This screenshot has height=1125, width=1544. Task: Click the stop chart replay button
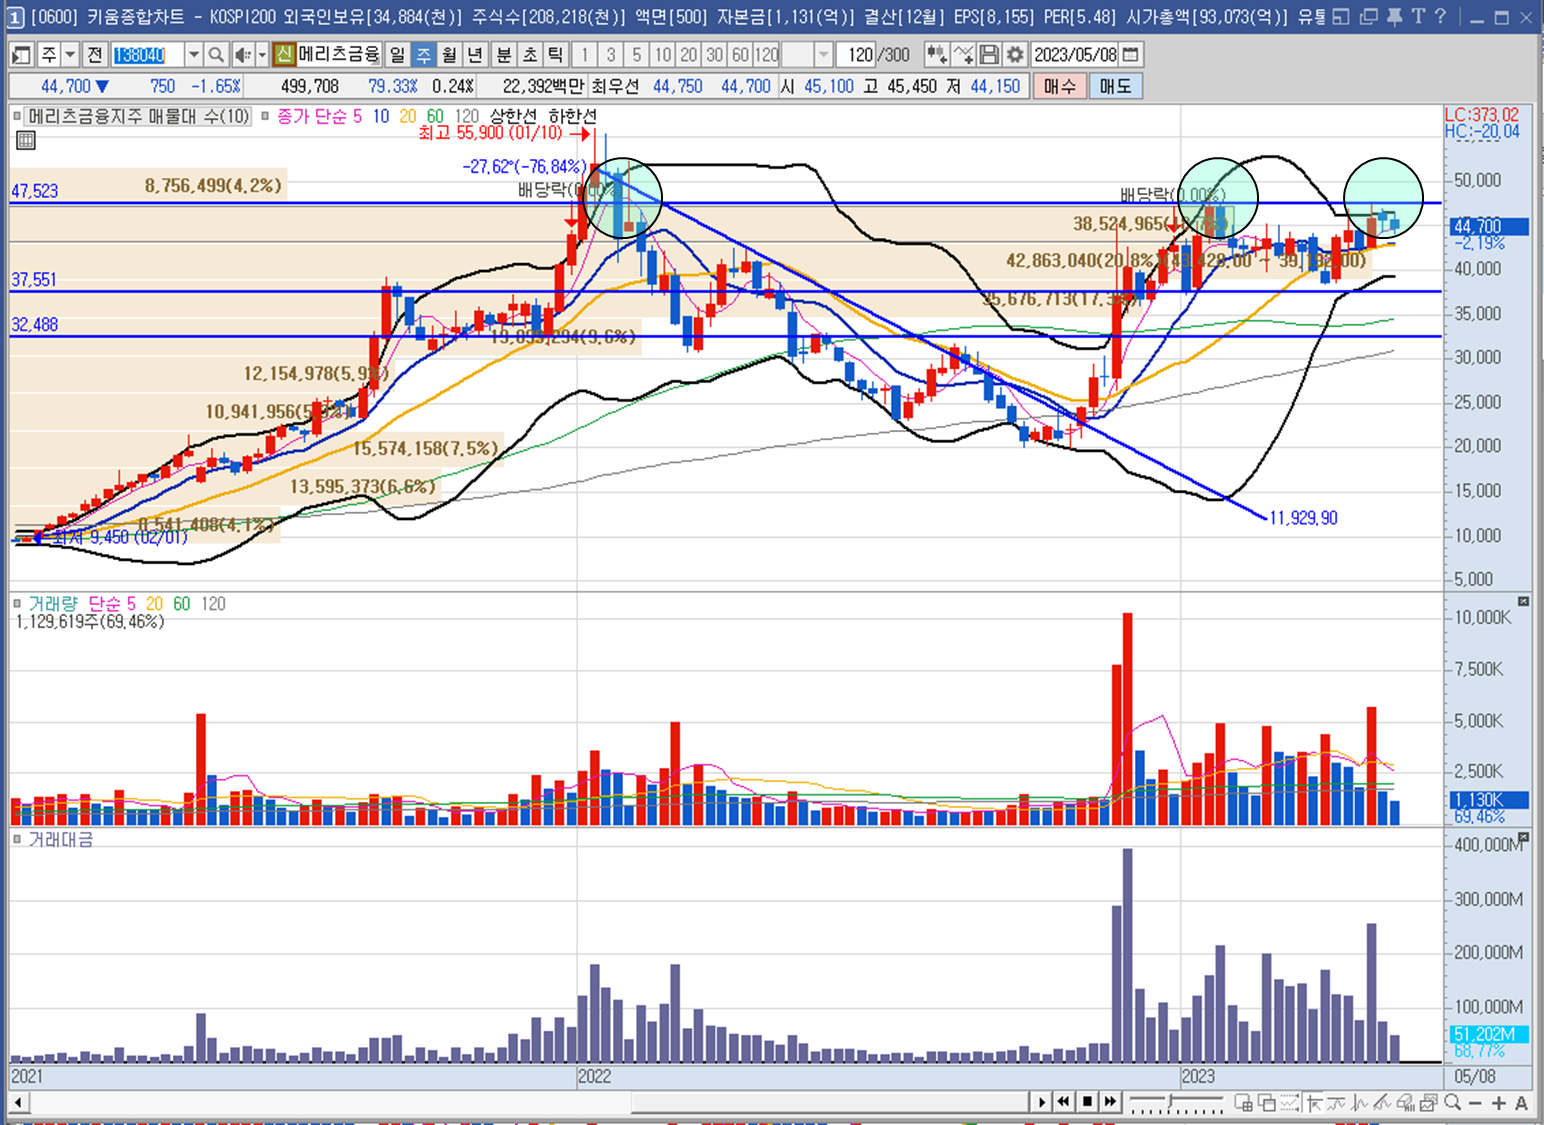coord(1088,1102)
